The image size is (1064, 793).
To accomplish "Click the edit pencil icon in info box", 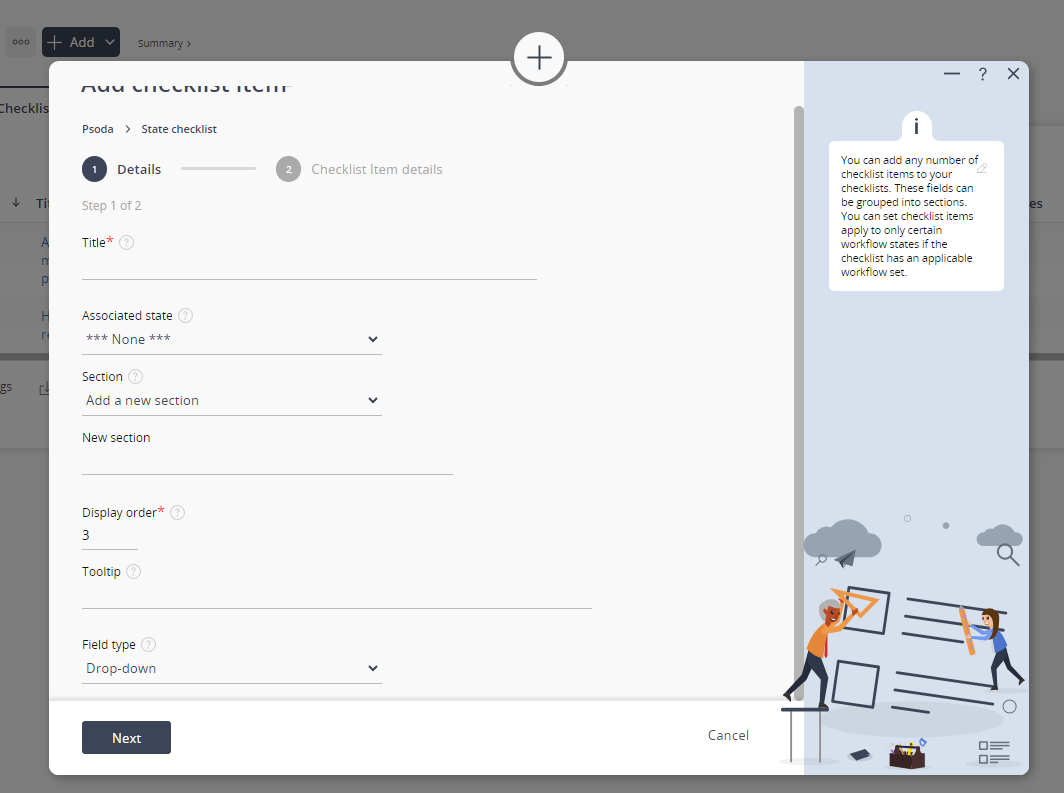I will tap(982, 168).
